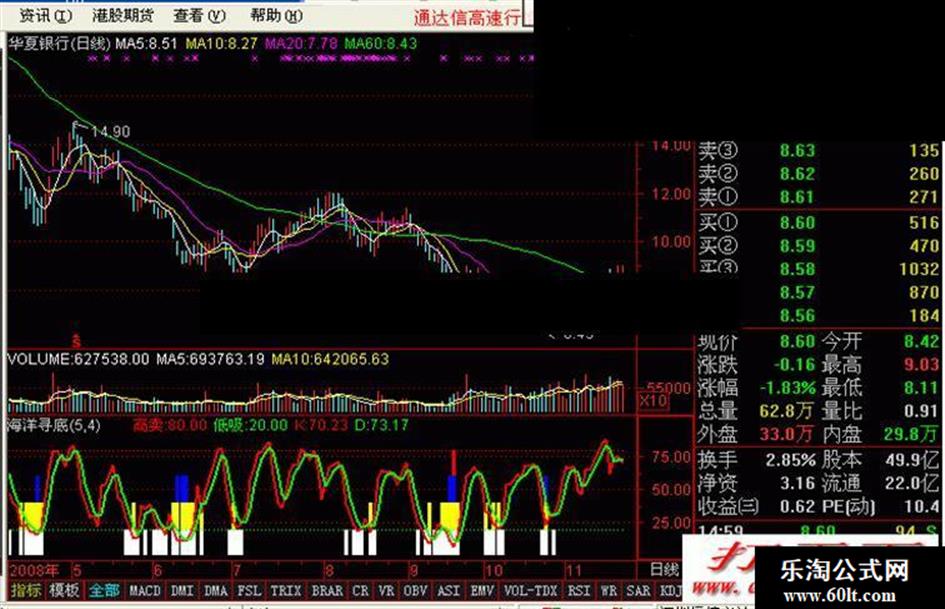Click the MA5:8.51 label

(146, 43)
